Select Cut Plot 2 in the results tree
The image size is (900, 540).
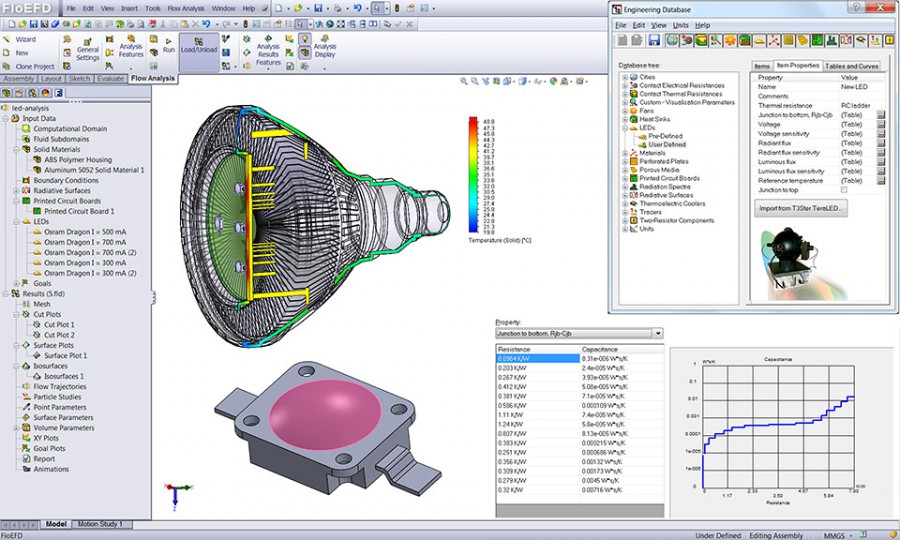[59, 335]
